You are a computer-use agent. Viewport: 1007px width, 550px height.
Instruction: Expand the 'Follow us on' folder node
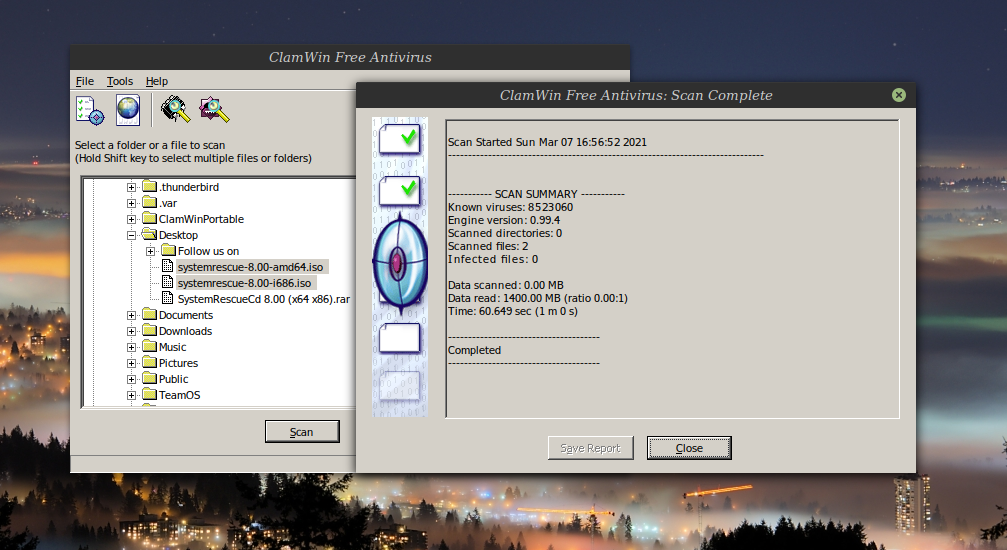point(150,251)
